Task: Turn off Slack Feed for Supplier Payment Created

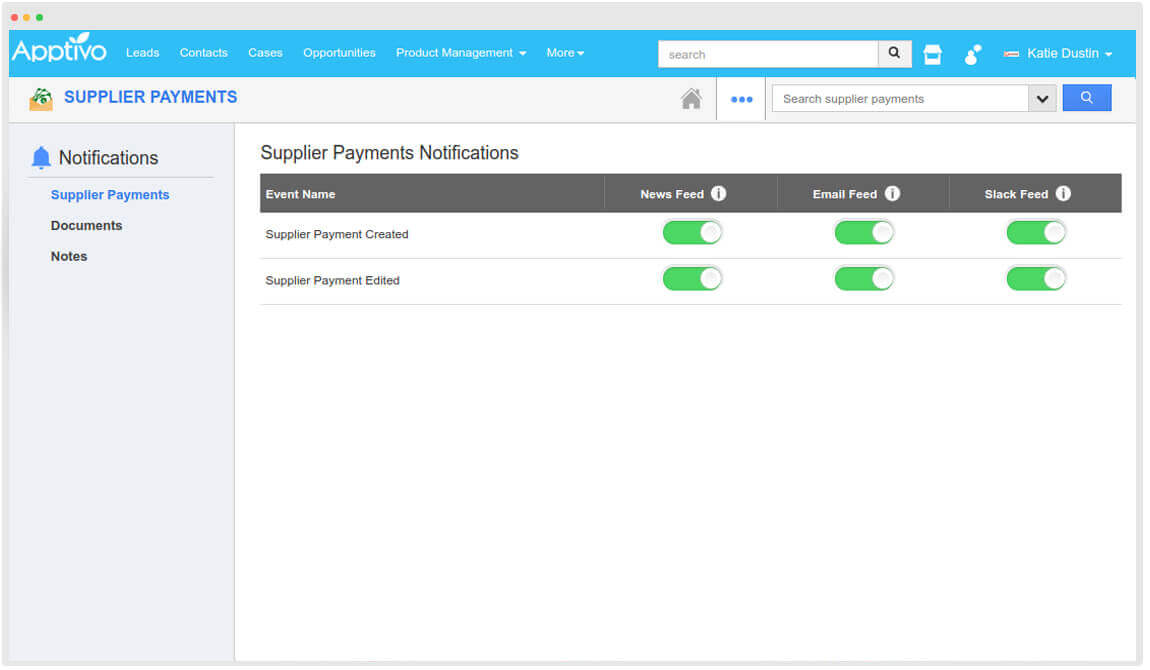Action: 1036,233
